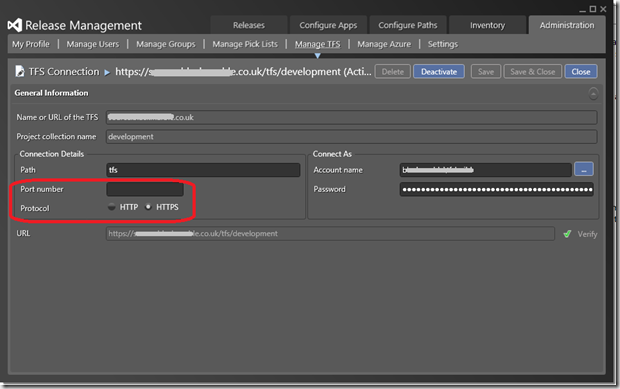
Task: Click the blue Close button
Action: coord(581,72)
